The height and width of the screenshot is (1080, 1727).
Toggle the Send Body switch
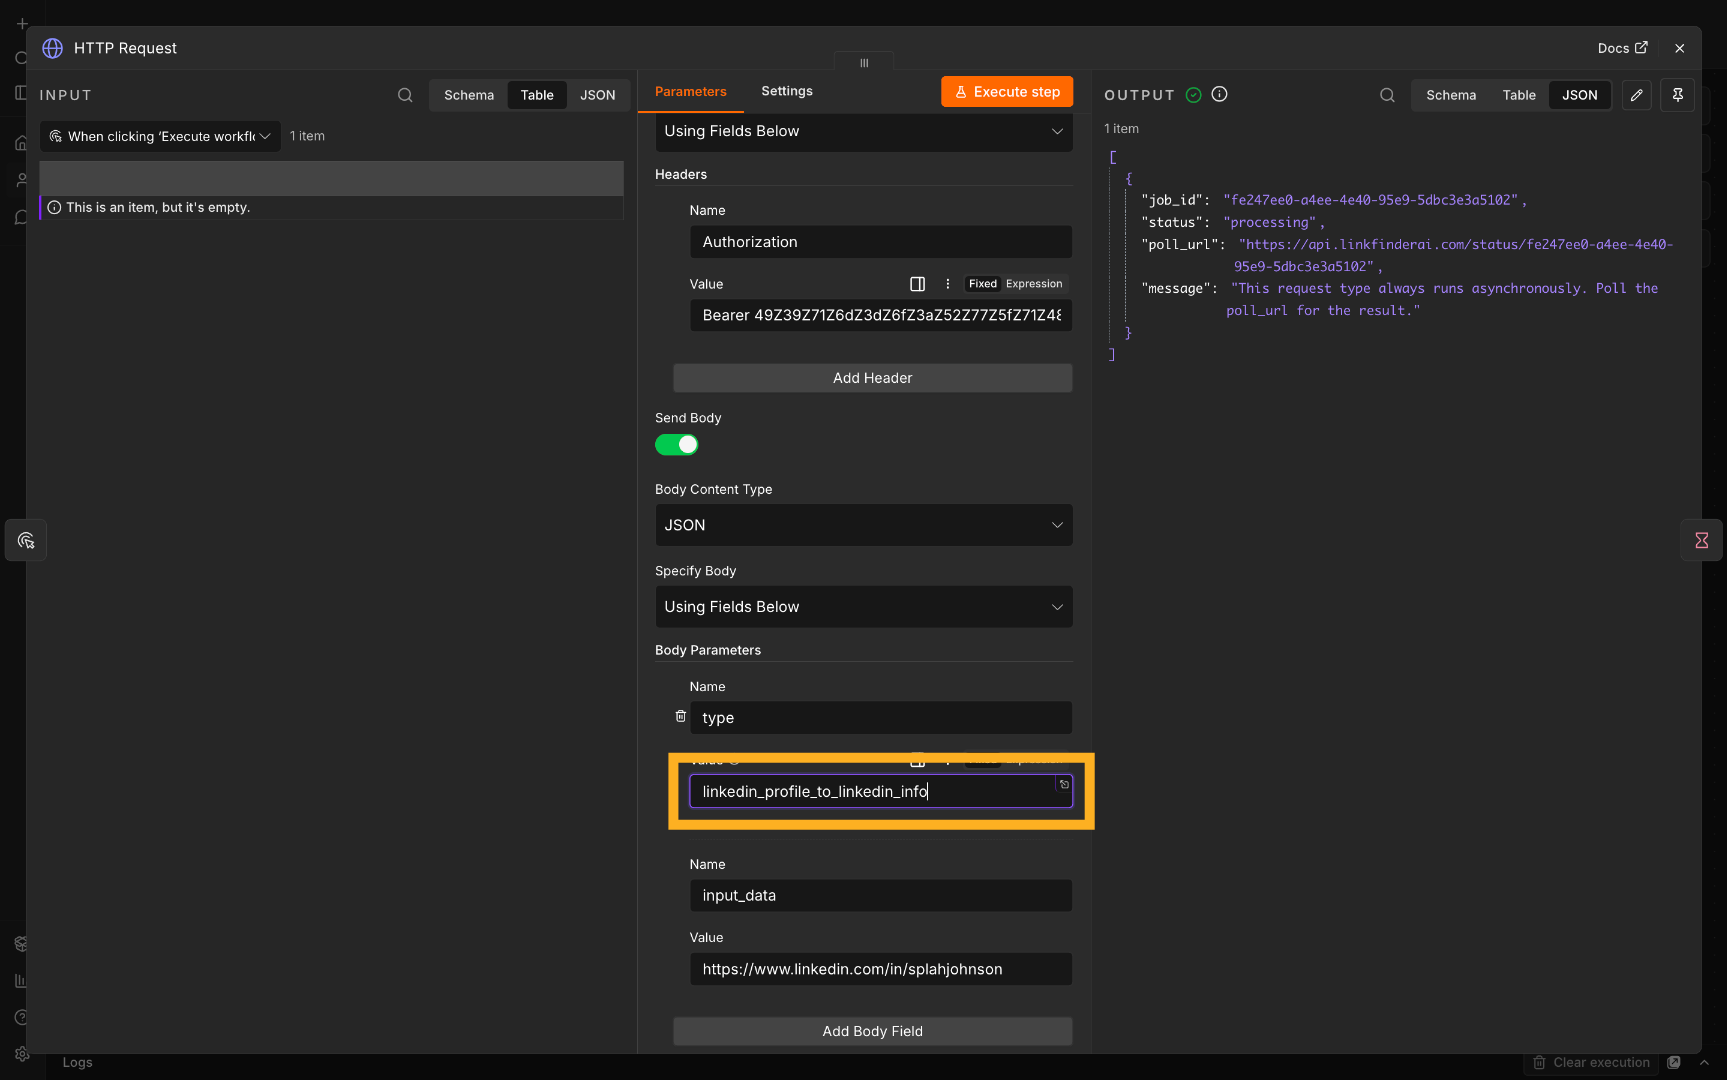[x=676, y=445]
